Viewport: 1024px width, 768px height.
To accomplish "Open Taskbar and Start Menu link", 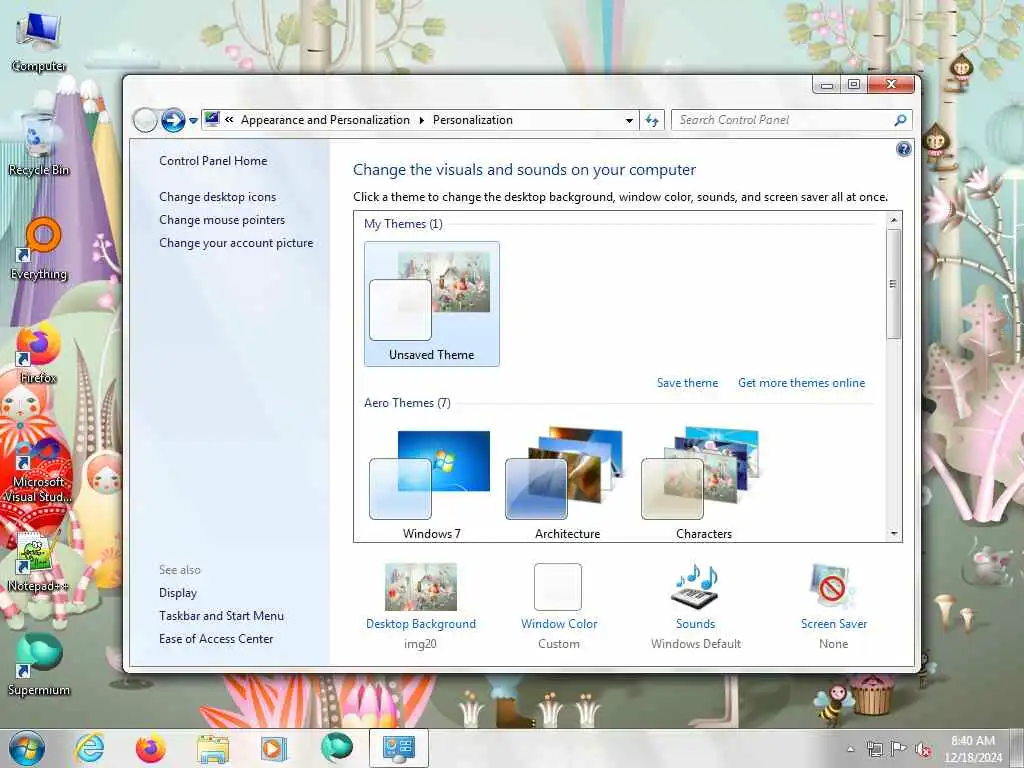I will (221, 616).
